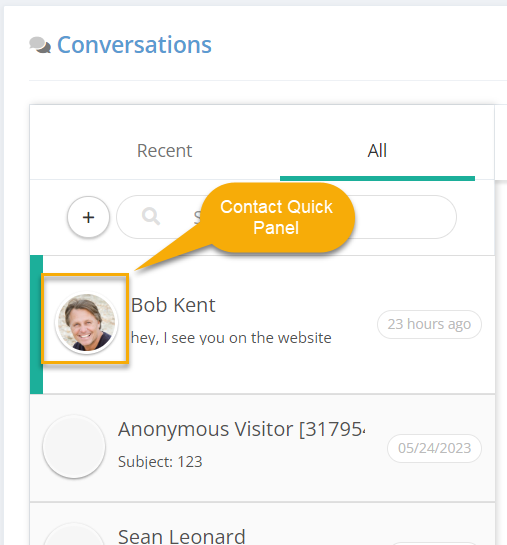
Task: Click the 05/24/2023 date badge
Action: pos(434,448)
